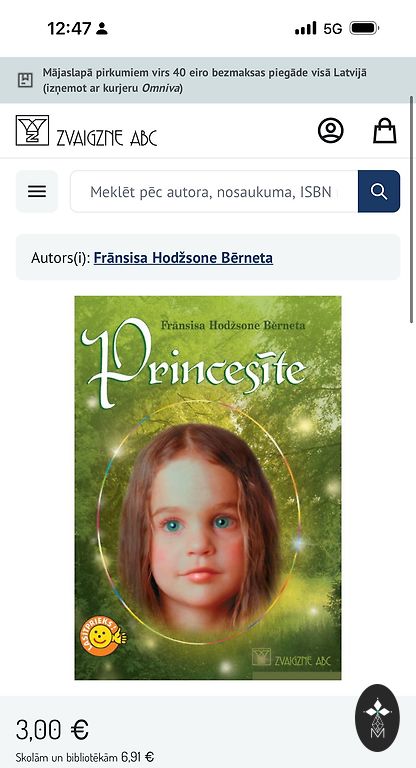Click the page vertical scrollbar
416x768 pixels.
412,210
